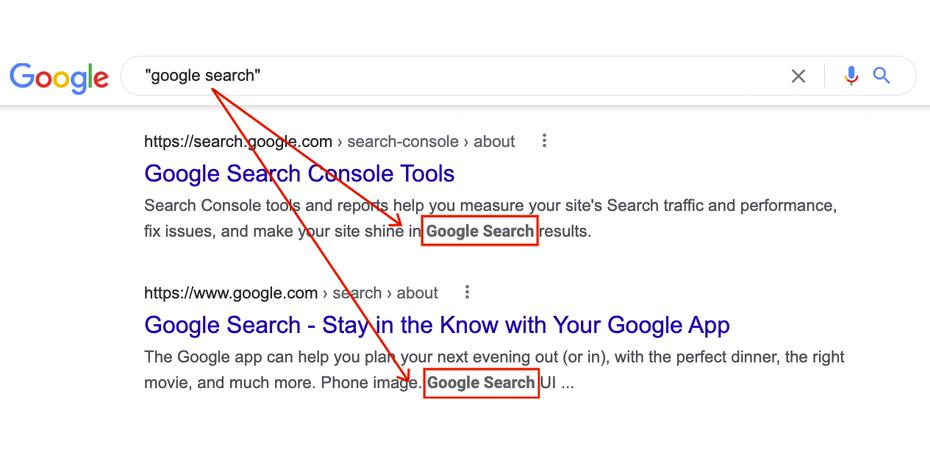This screenshot has height=465, width=930.
Task: Click the https://www.google.com URL text
Action: click(231, 293)
